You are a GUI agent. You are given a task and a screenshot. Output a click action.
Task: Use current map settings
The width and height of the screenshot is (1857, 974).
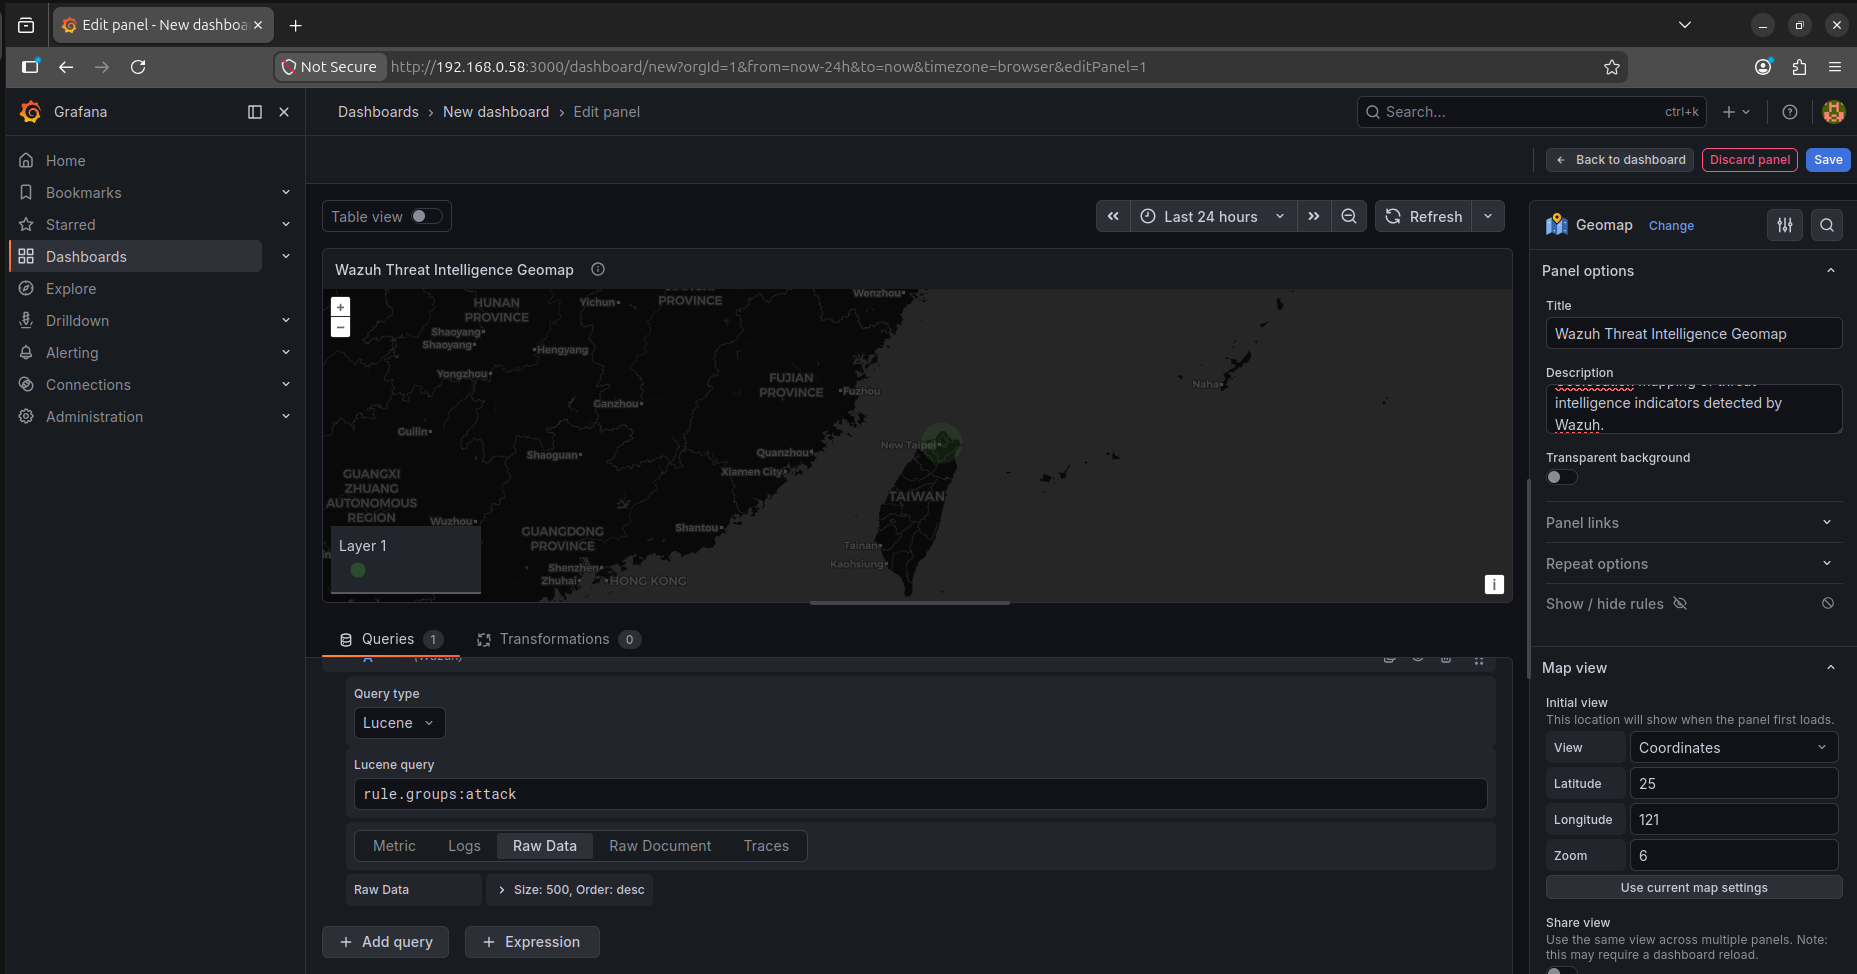(x=1694, y=888)
